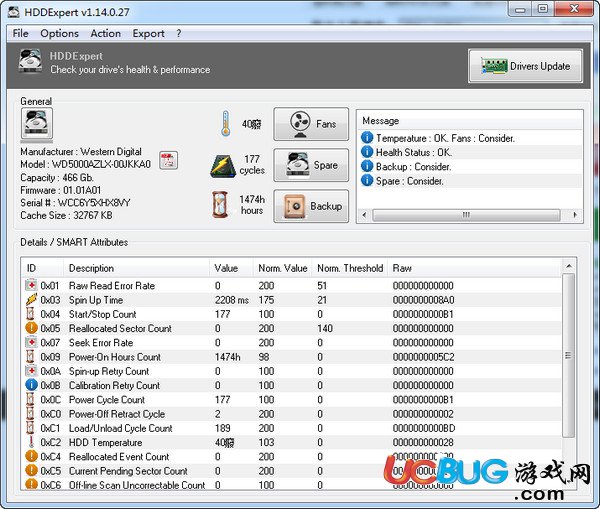
Task: Click the Fans button
Action: [x=311, y=124]
